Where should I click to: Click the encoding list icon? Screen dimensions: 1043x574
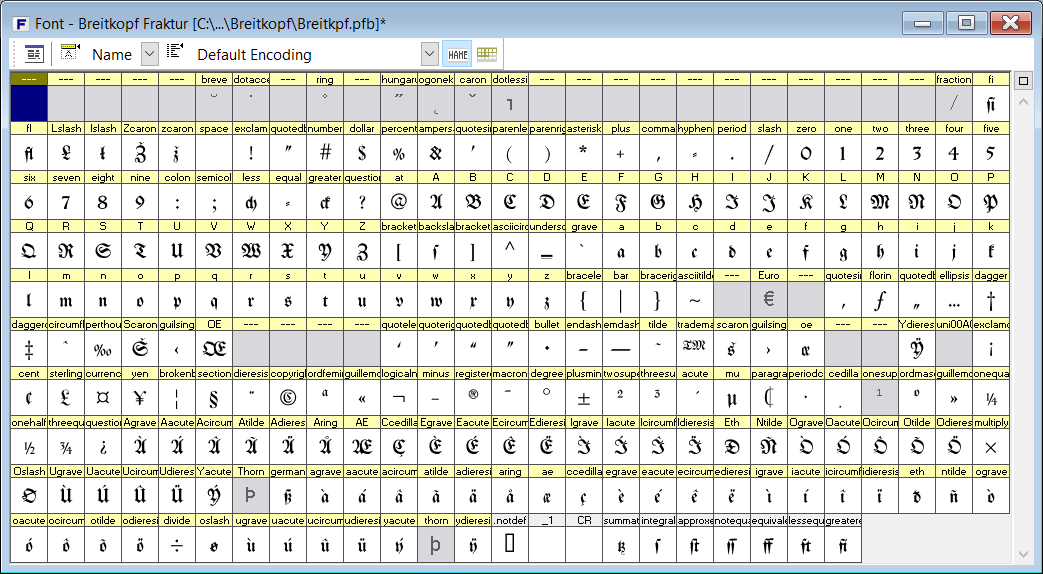click(175, 54)
